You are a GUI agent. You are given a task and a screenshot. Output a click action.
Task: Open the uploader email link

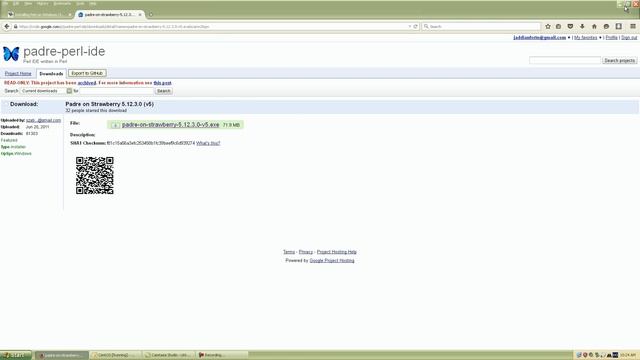(x=43, y=120)
